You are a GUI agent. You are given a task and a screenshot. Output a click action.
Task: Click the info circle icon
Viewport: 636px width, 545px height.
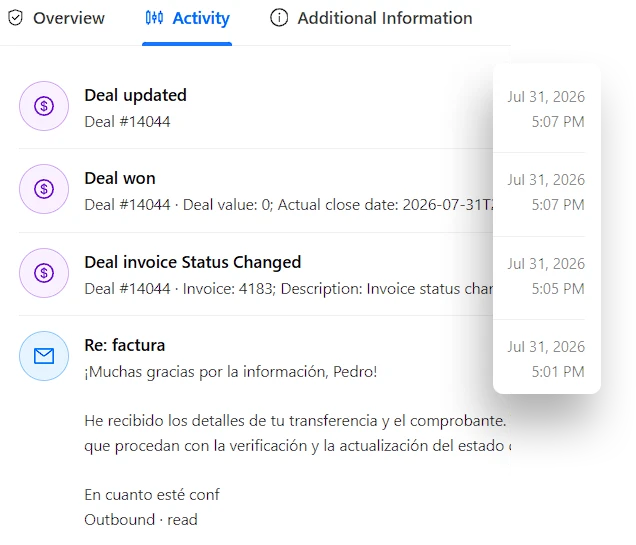pos(279,18)
